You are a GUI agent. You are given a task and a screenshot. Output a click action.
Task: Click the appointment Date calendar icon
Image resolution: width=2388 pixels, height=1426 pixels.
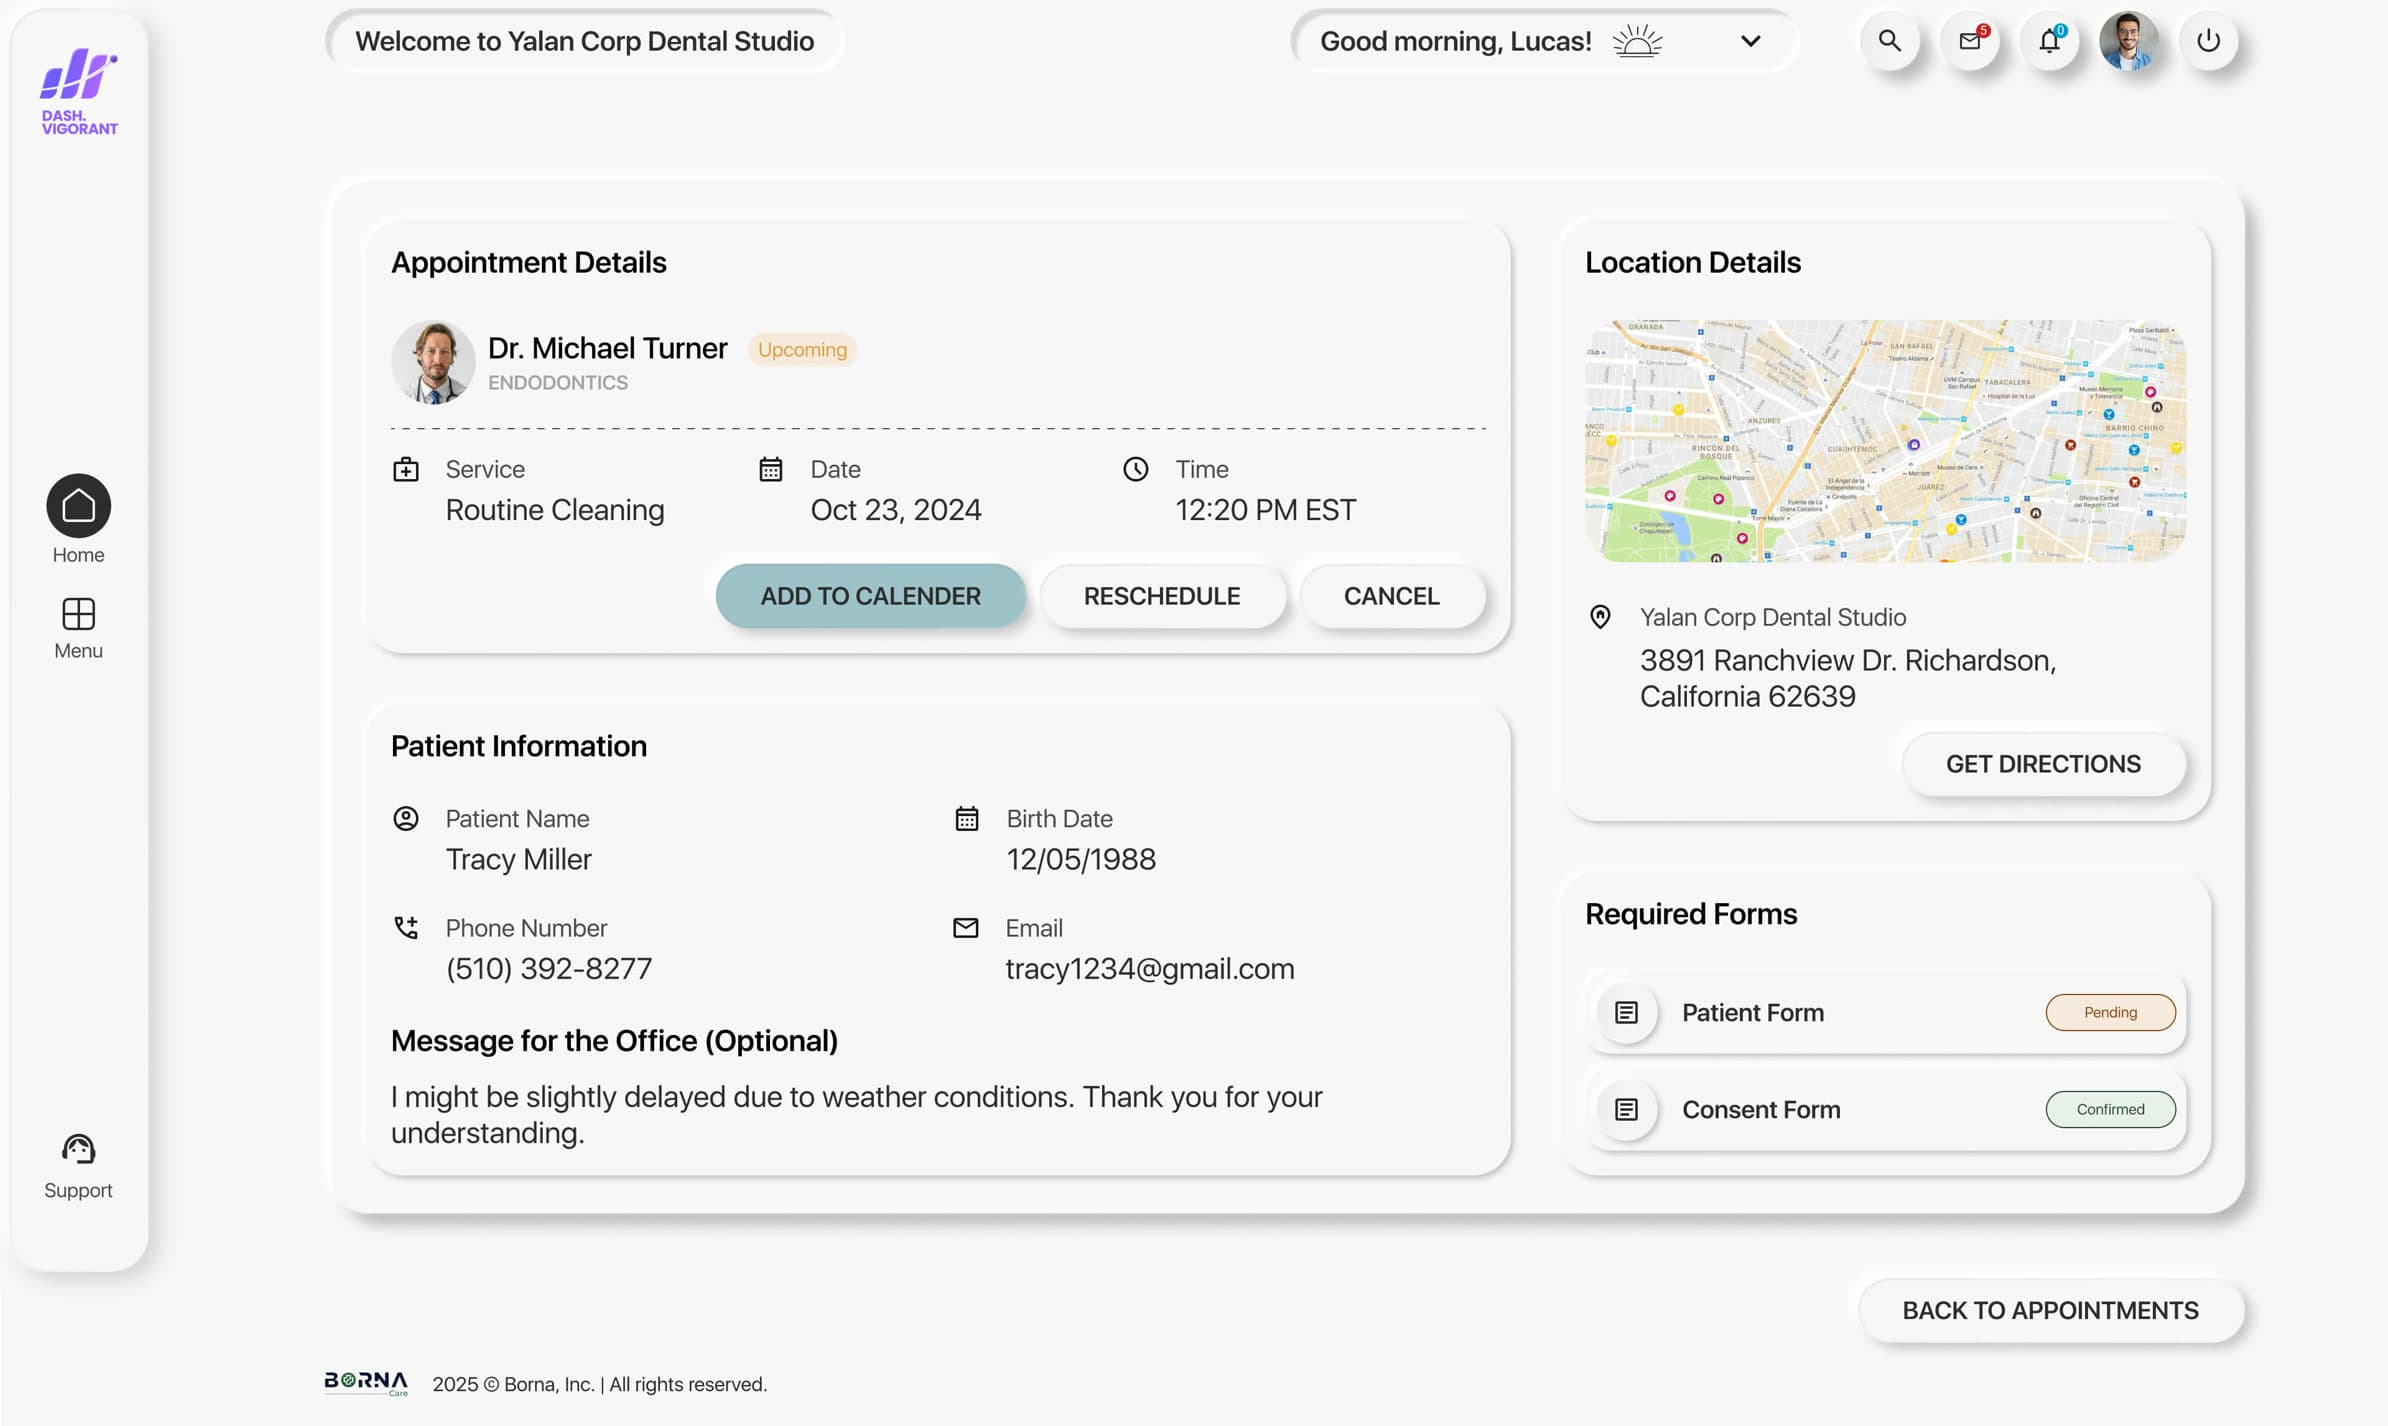coord(770,469)
